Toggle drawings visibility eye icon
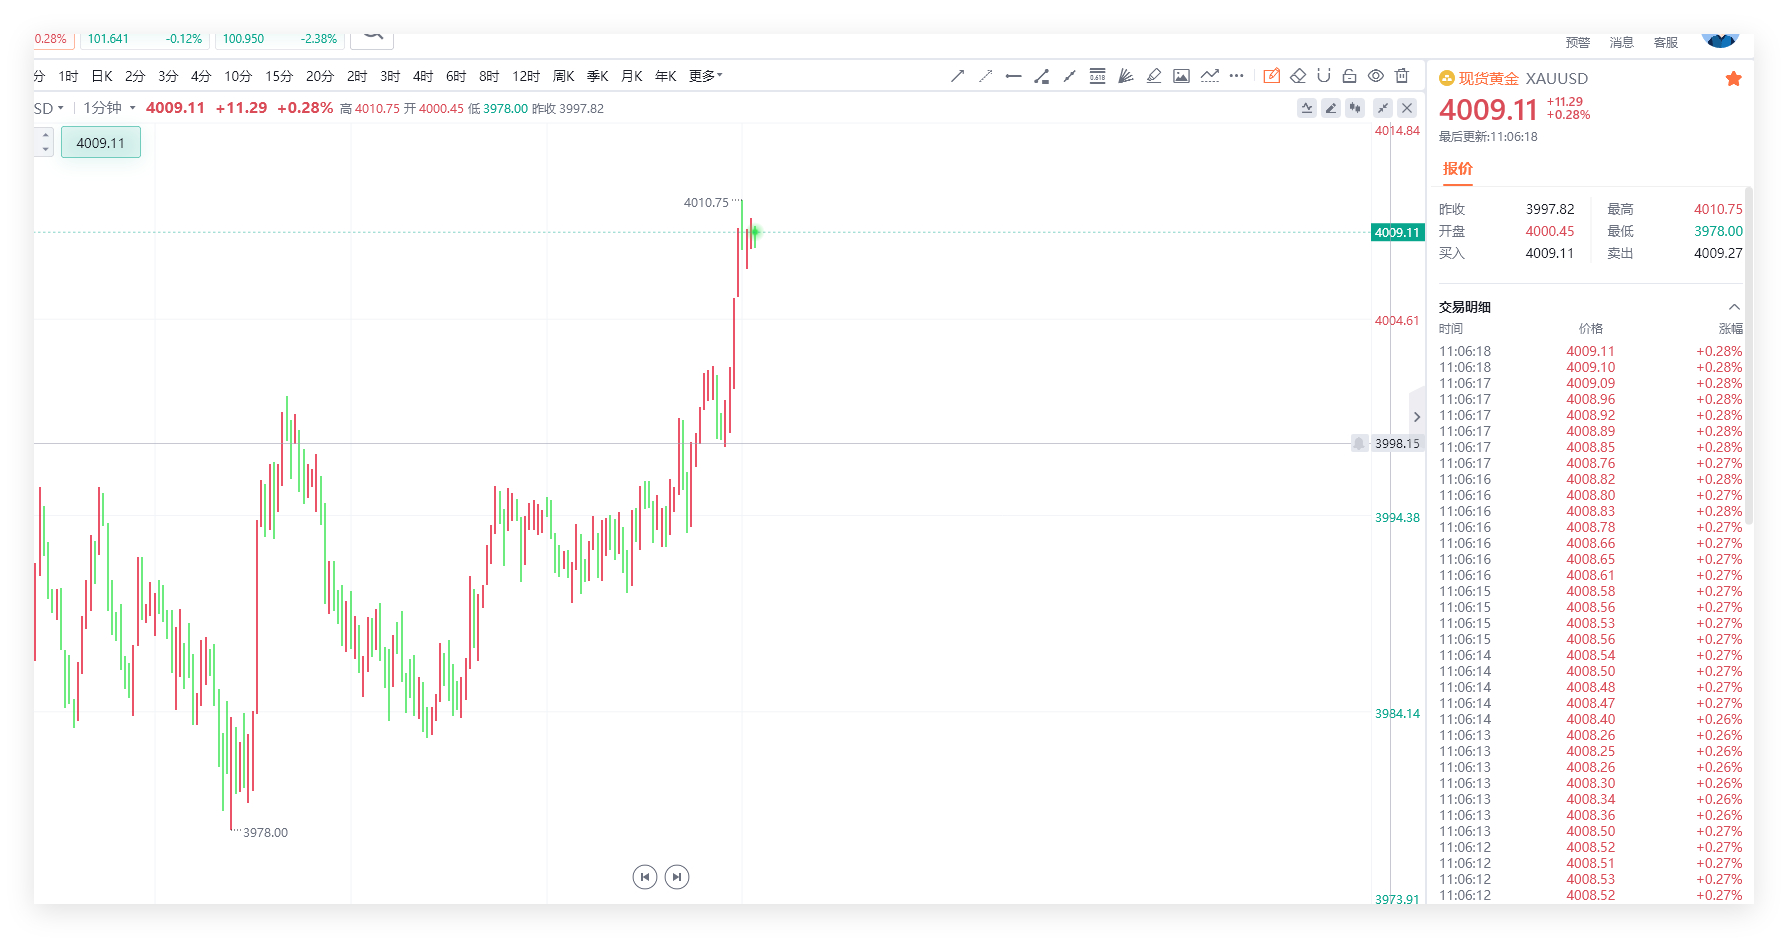This screenshot has width=1788, height=938. (x=1375, y=76)
